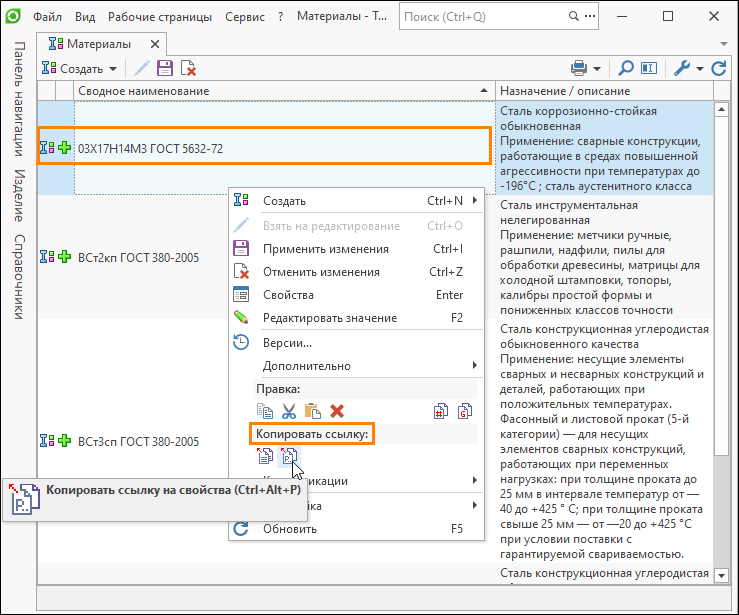Open the printer dropdown arrow
The image size is (739, 615).
click(597, 69)
